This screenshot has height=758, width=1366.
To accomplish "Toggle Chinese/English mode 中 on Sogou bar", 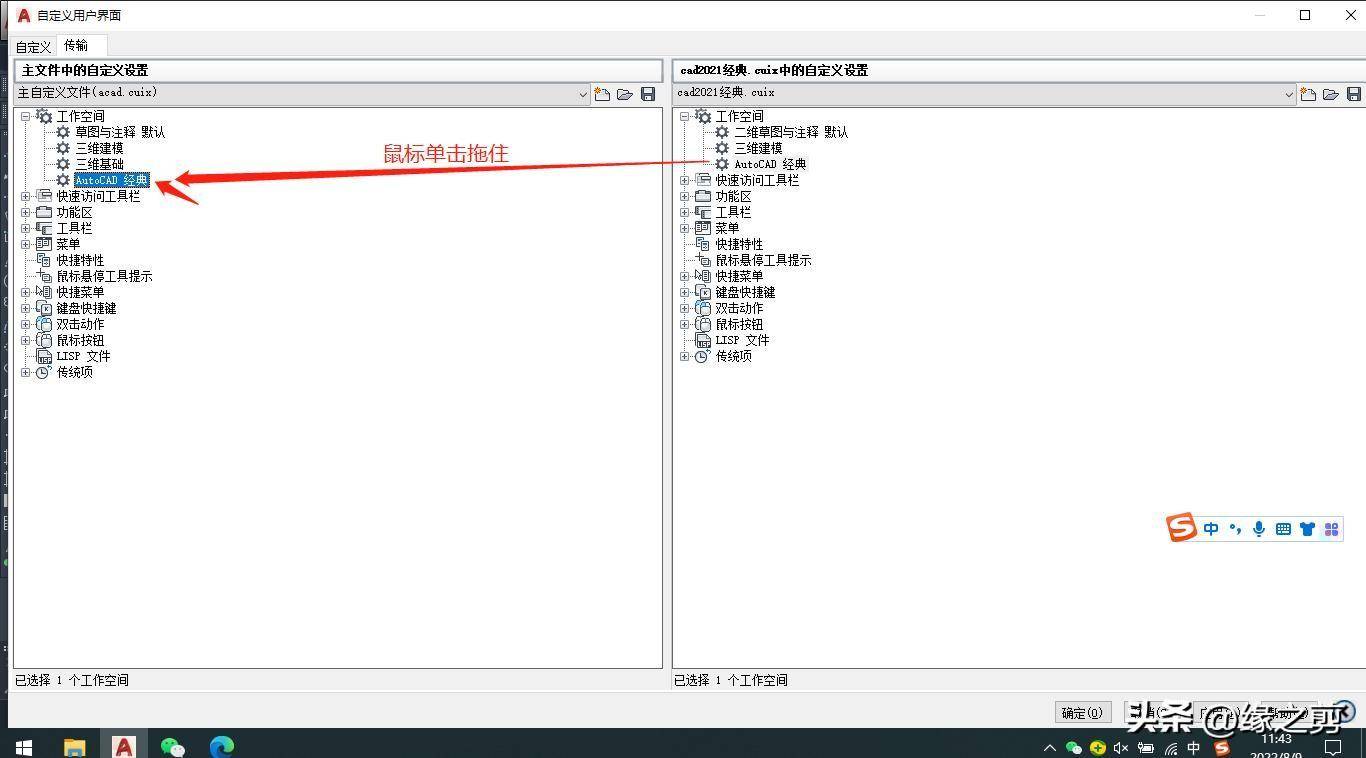I will click(x=1211, y=529).
